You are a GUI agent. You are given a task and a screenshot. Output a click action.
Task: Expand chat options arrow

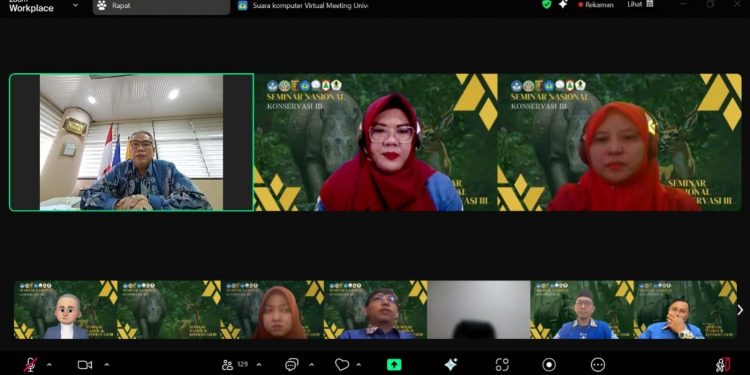point(311,365)
